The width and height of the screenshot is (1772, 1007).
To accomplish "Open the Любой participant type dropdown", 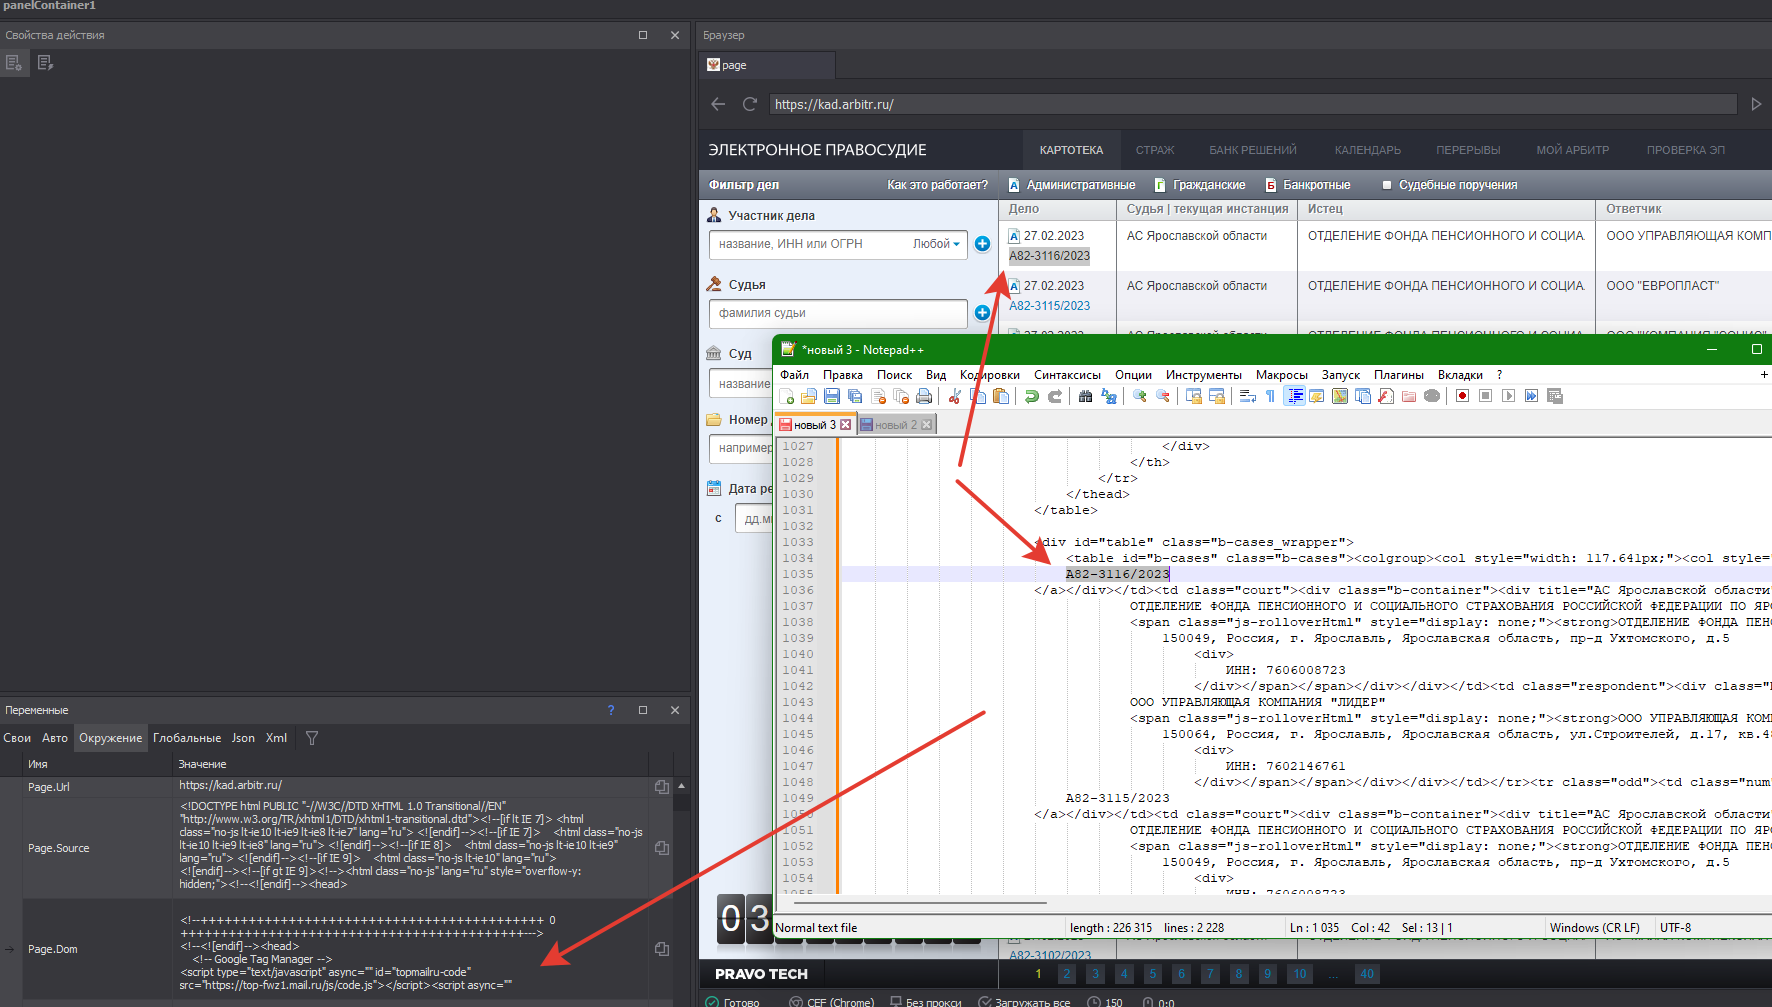I will (936, 244).
